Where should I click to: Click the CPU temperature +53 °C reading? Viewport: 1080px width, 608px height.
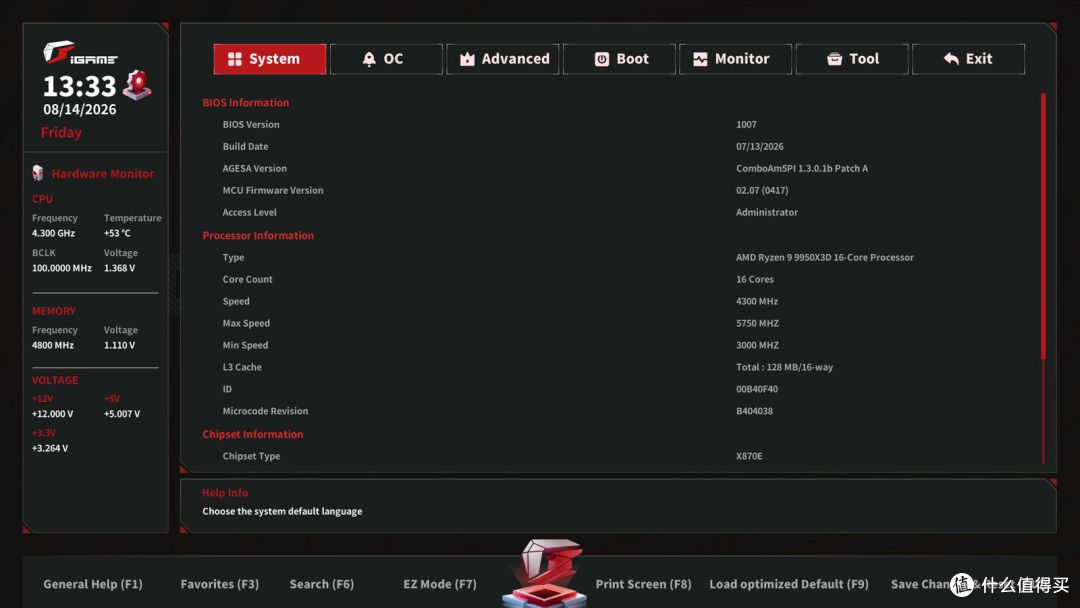pos(117,233)
